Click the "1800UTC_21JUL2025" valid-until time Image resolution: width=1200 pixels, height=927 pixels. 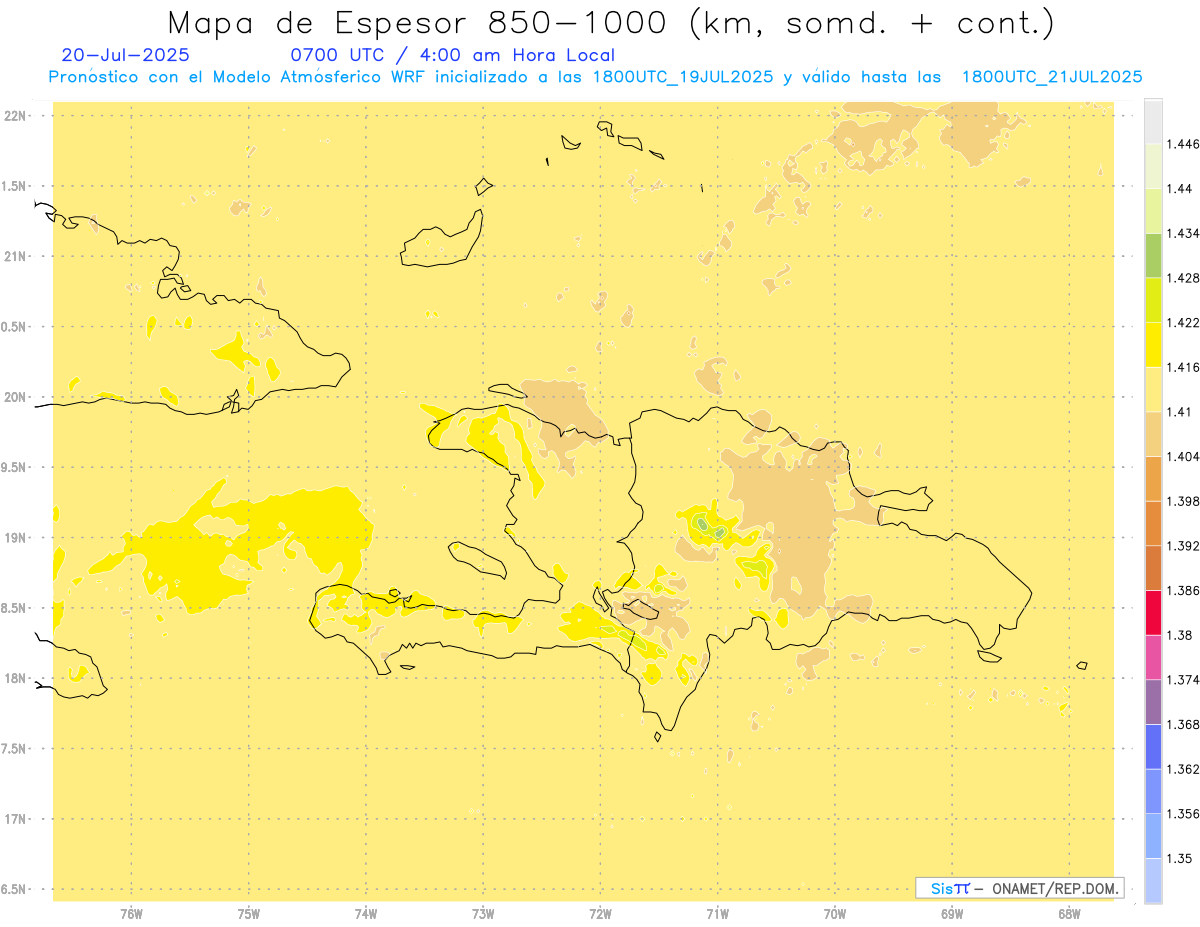pyautogui.click(x=1052, y=77)
